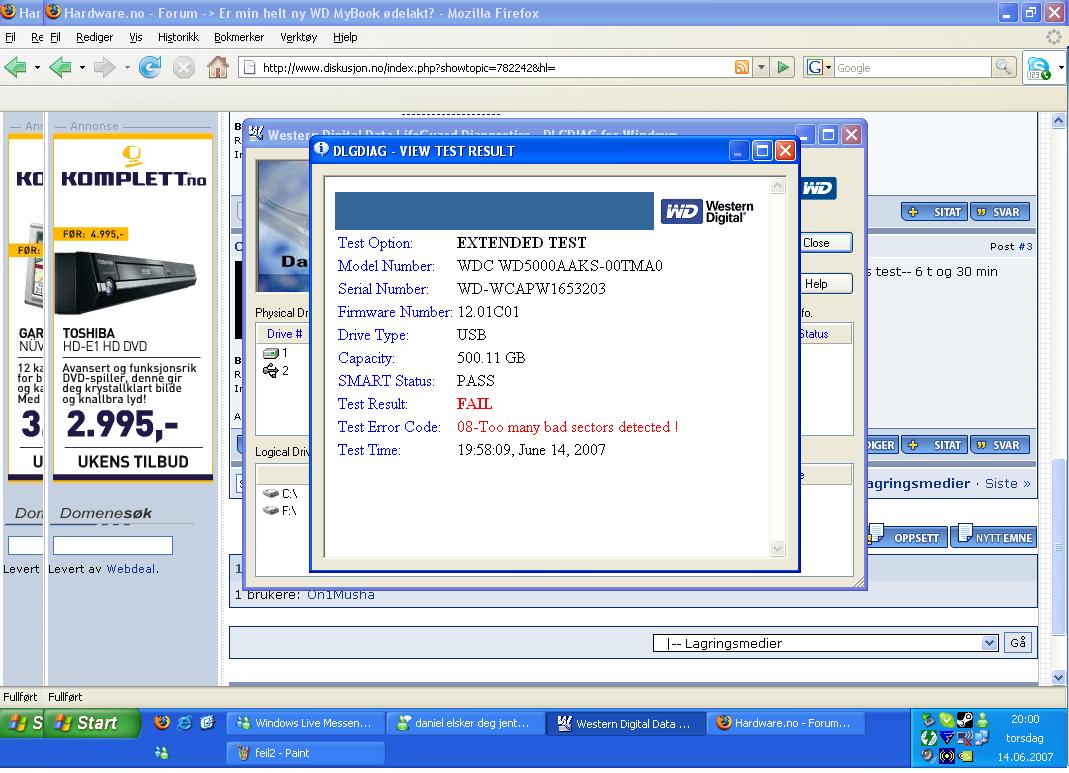This screenshot has height=773, width=1069.
Task: Click test result pane scroll up arrow
Action: tap(777, 185)
